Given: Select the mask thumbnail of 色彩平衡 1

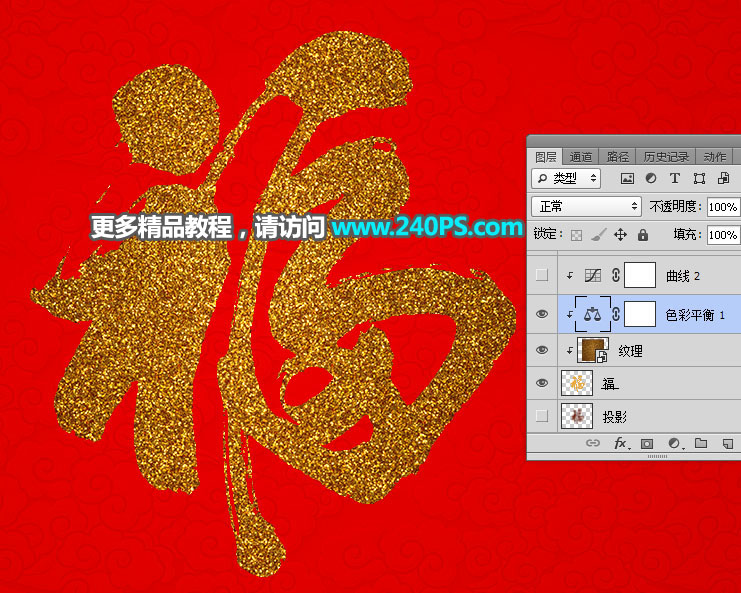Looking at the screenshot, I should pyautogui.click(x=640, y=314).
